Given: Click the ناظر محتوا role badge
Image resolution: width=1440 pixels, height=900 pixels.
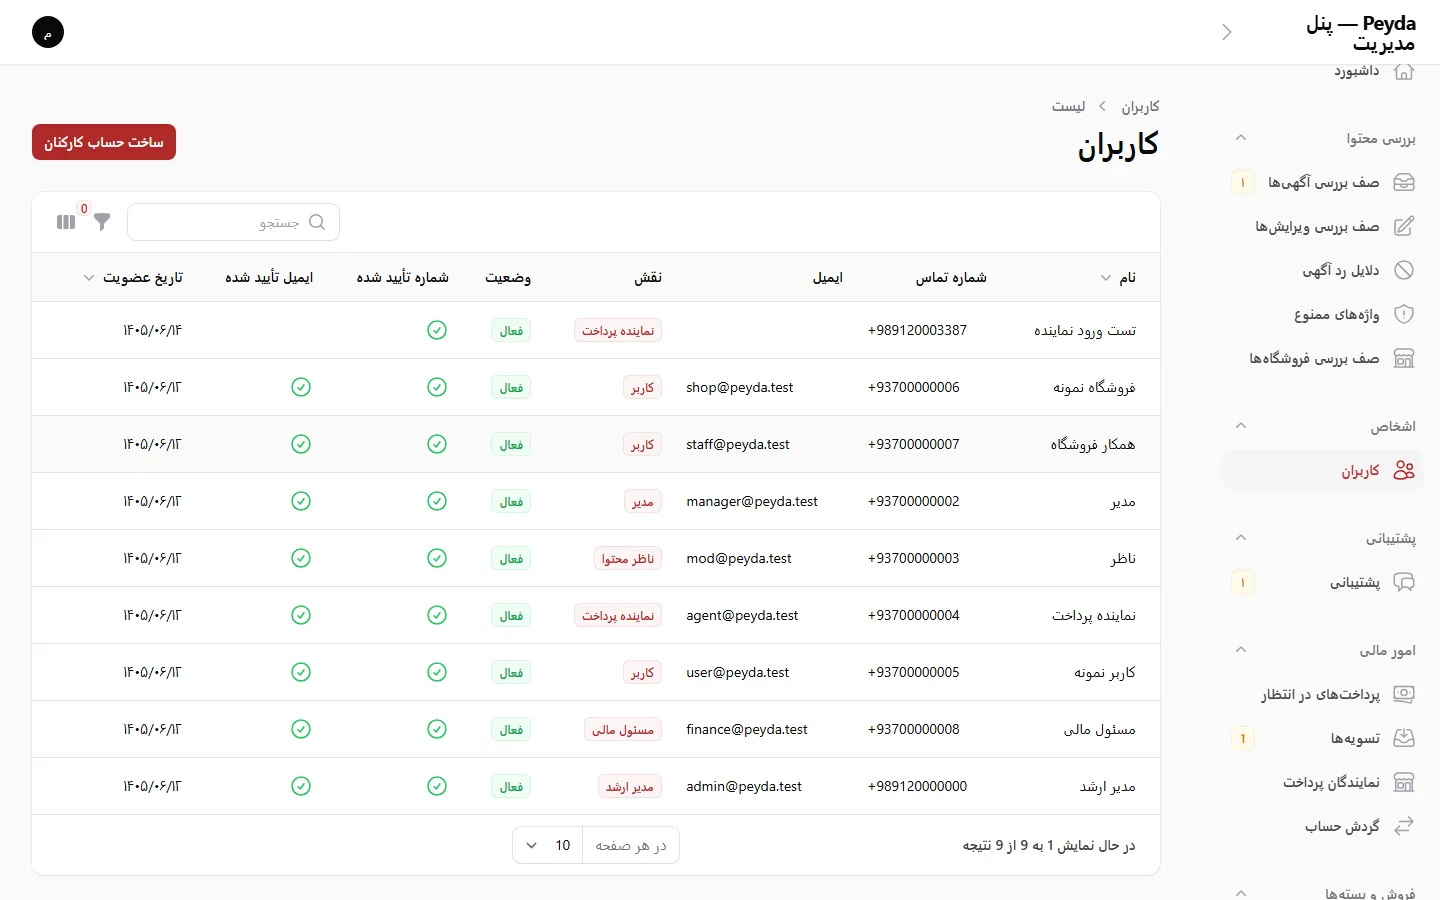Looking at the screenshot, I should pos(627,558).
